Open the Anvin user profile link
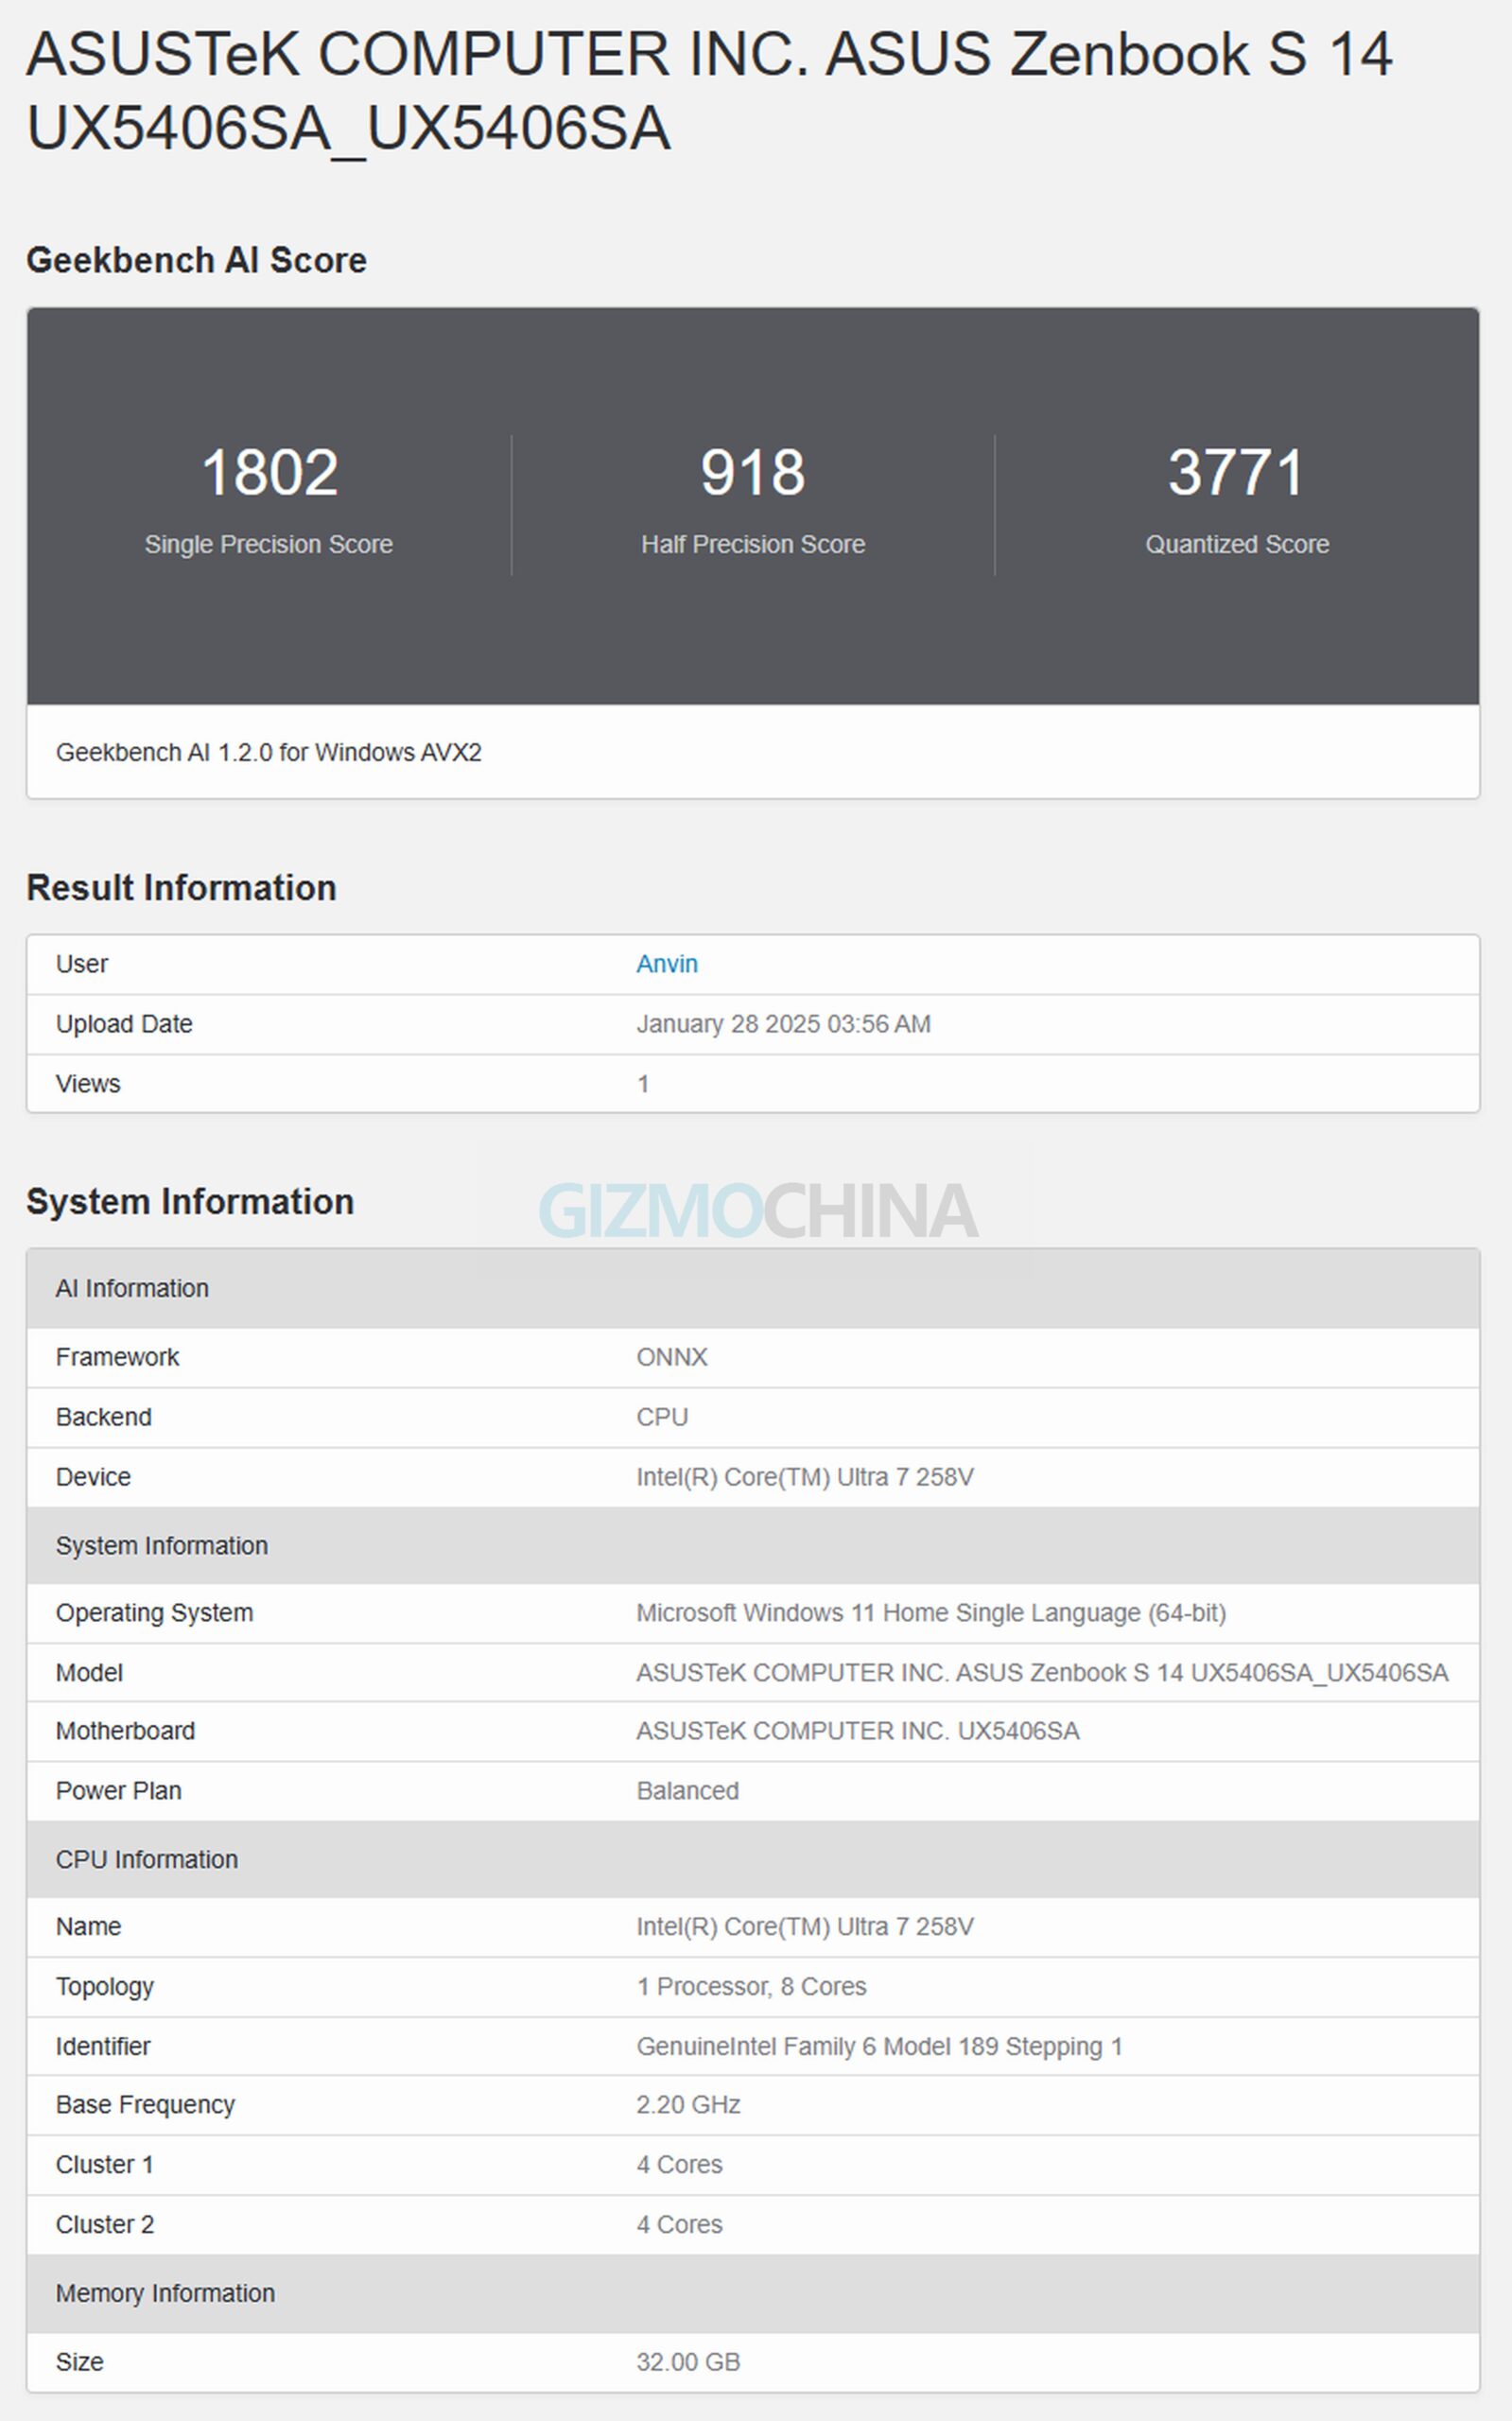Screen dimensions: 1512x2421 pyautogui.click(x=667, y=964)
